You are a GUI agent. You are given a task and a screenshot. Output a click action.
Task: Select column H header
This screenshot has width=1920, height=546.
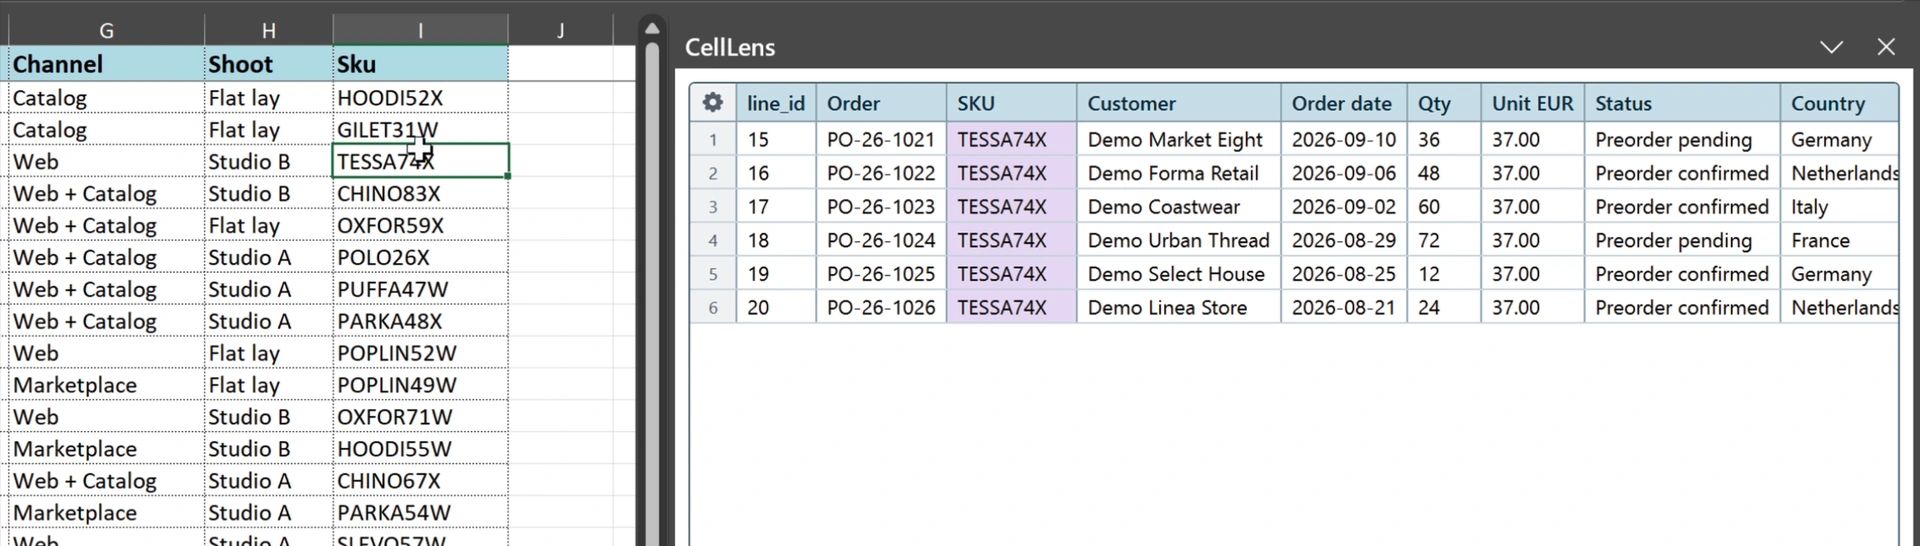tap(269, 31)
